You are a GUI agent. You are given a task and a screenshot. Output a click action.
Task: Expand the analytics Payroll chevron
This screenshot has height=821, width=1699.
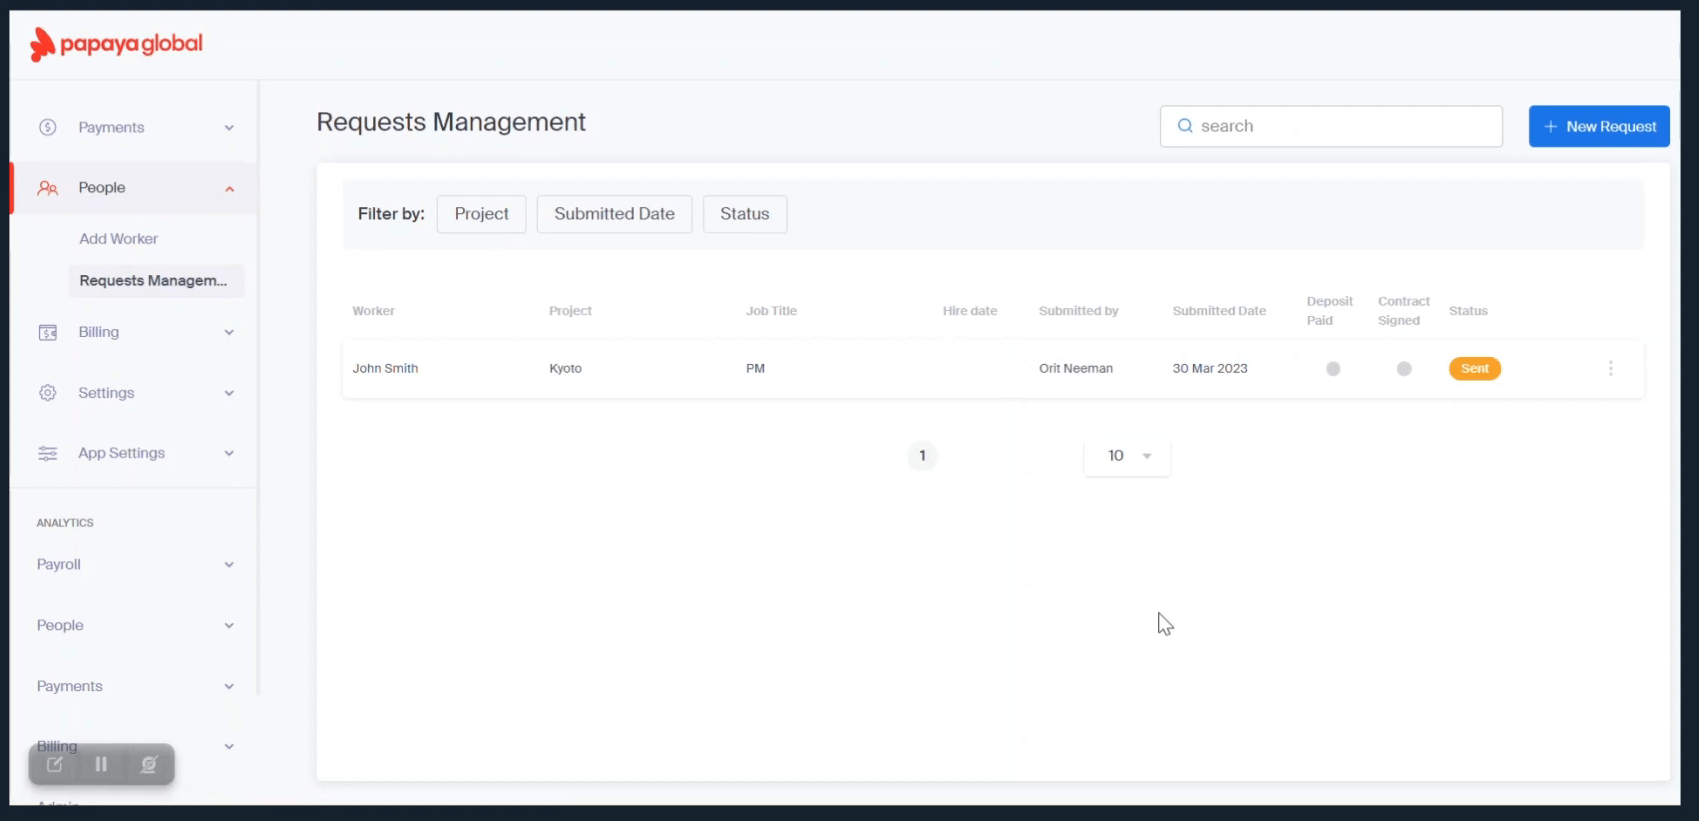click(229, 565)
